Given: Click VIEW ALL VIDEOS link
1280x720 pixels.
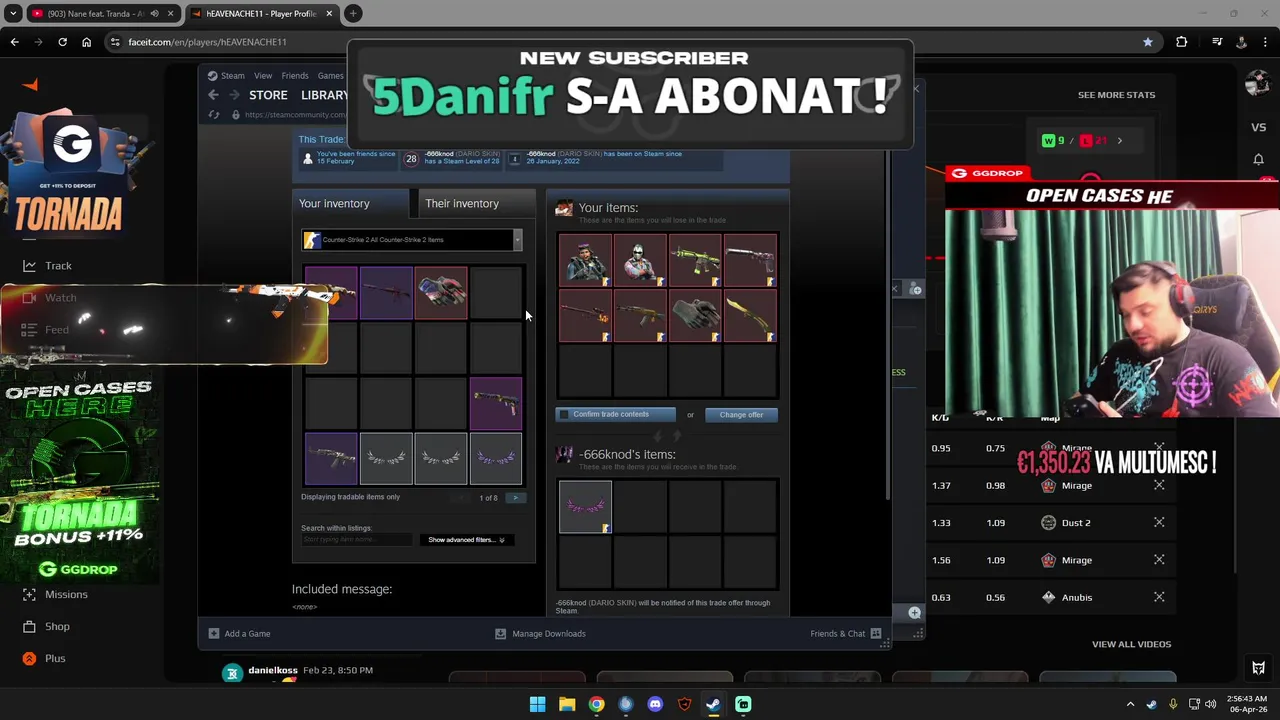Looking at the screenshot, I should pyautogui.click(x=1131, y=644).
